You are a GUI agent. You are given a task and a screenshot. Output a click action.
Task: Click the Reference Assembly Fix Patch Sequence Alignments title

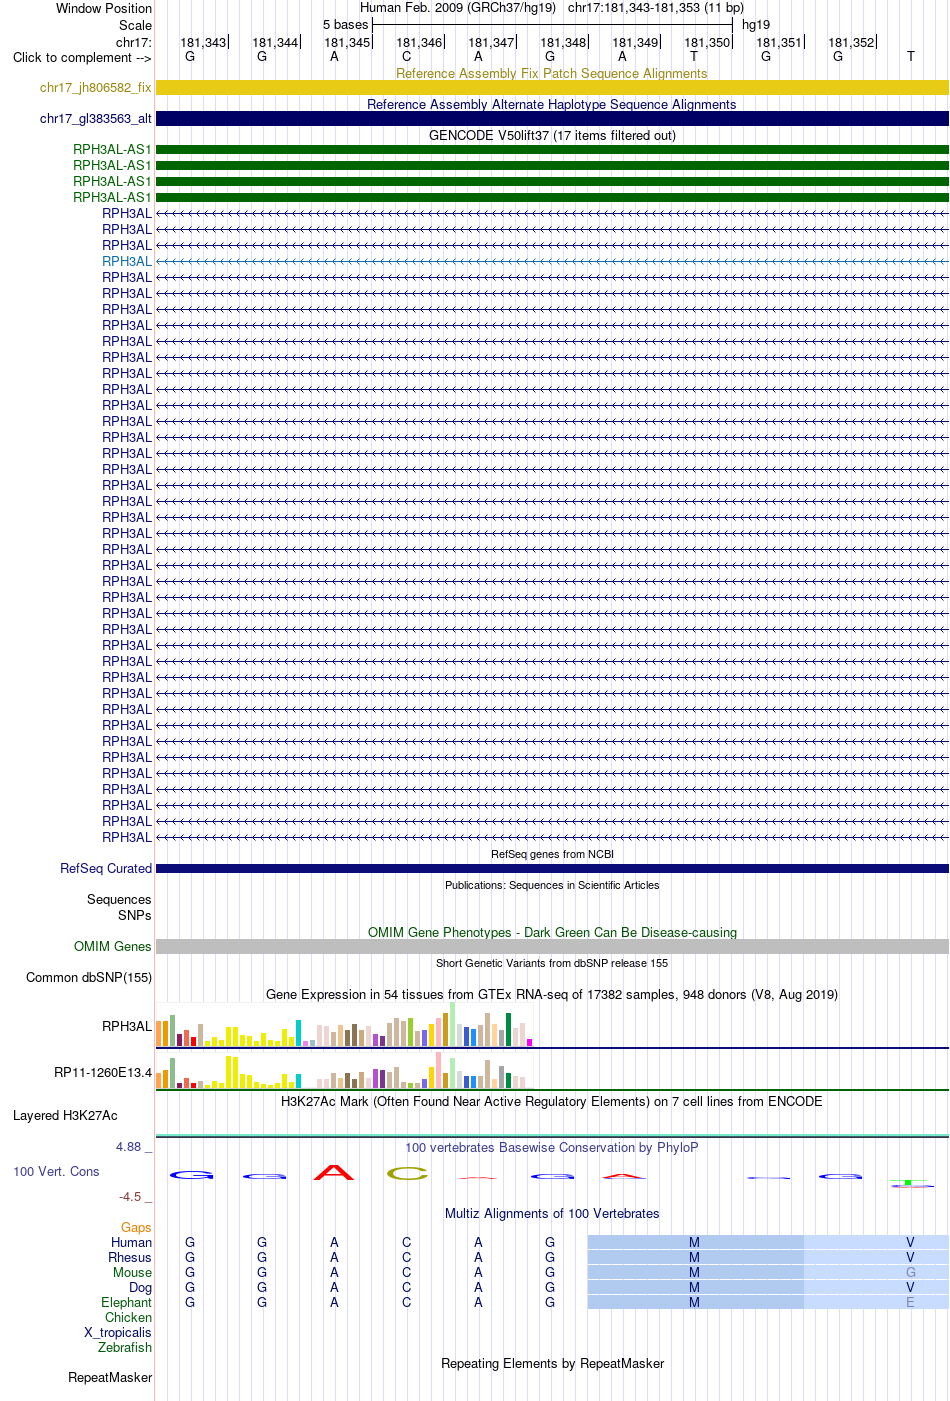tap(552, 73)
